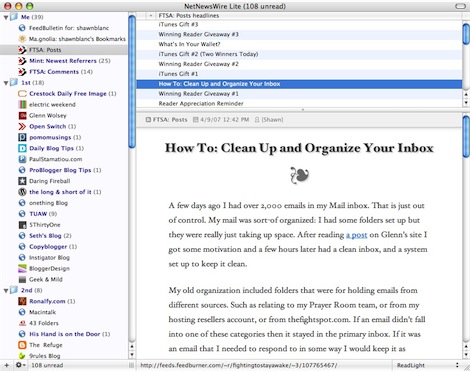Select headline How To: Clean Up and Organize Your Inbox

tap(299, 84)
